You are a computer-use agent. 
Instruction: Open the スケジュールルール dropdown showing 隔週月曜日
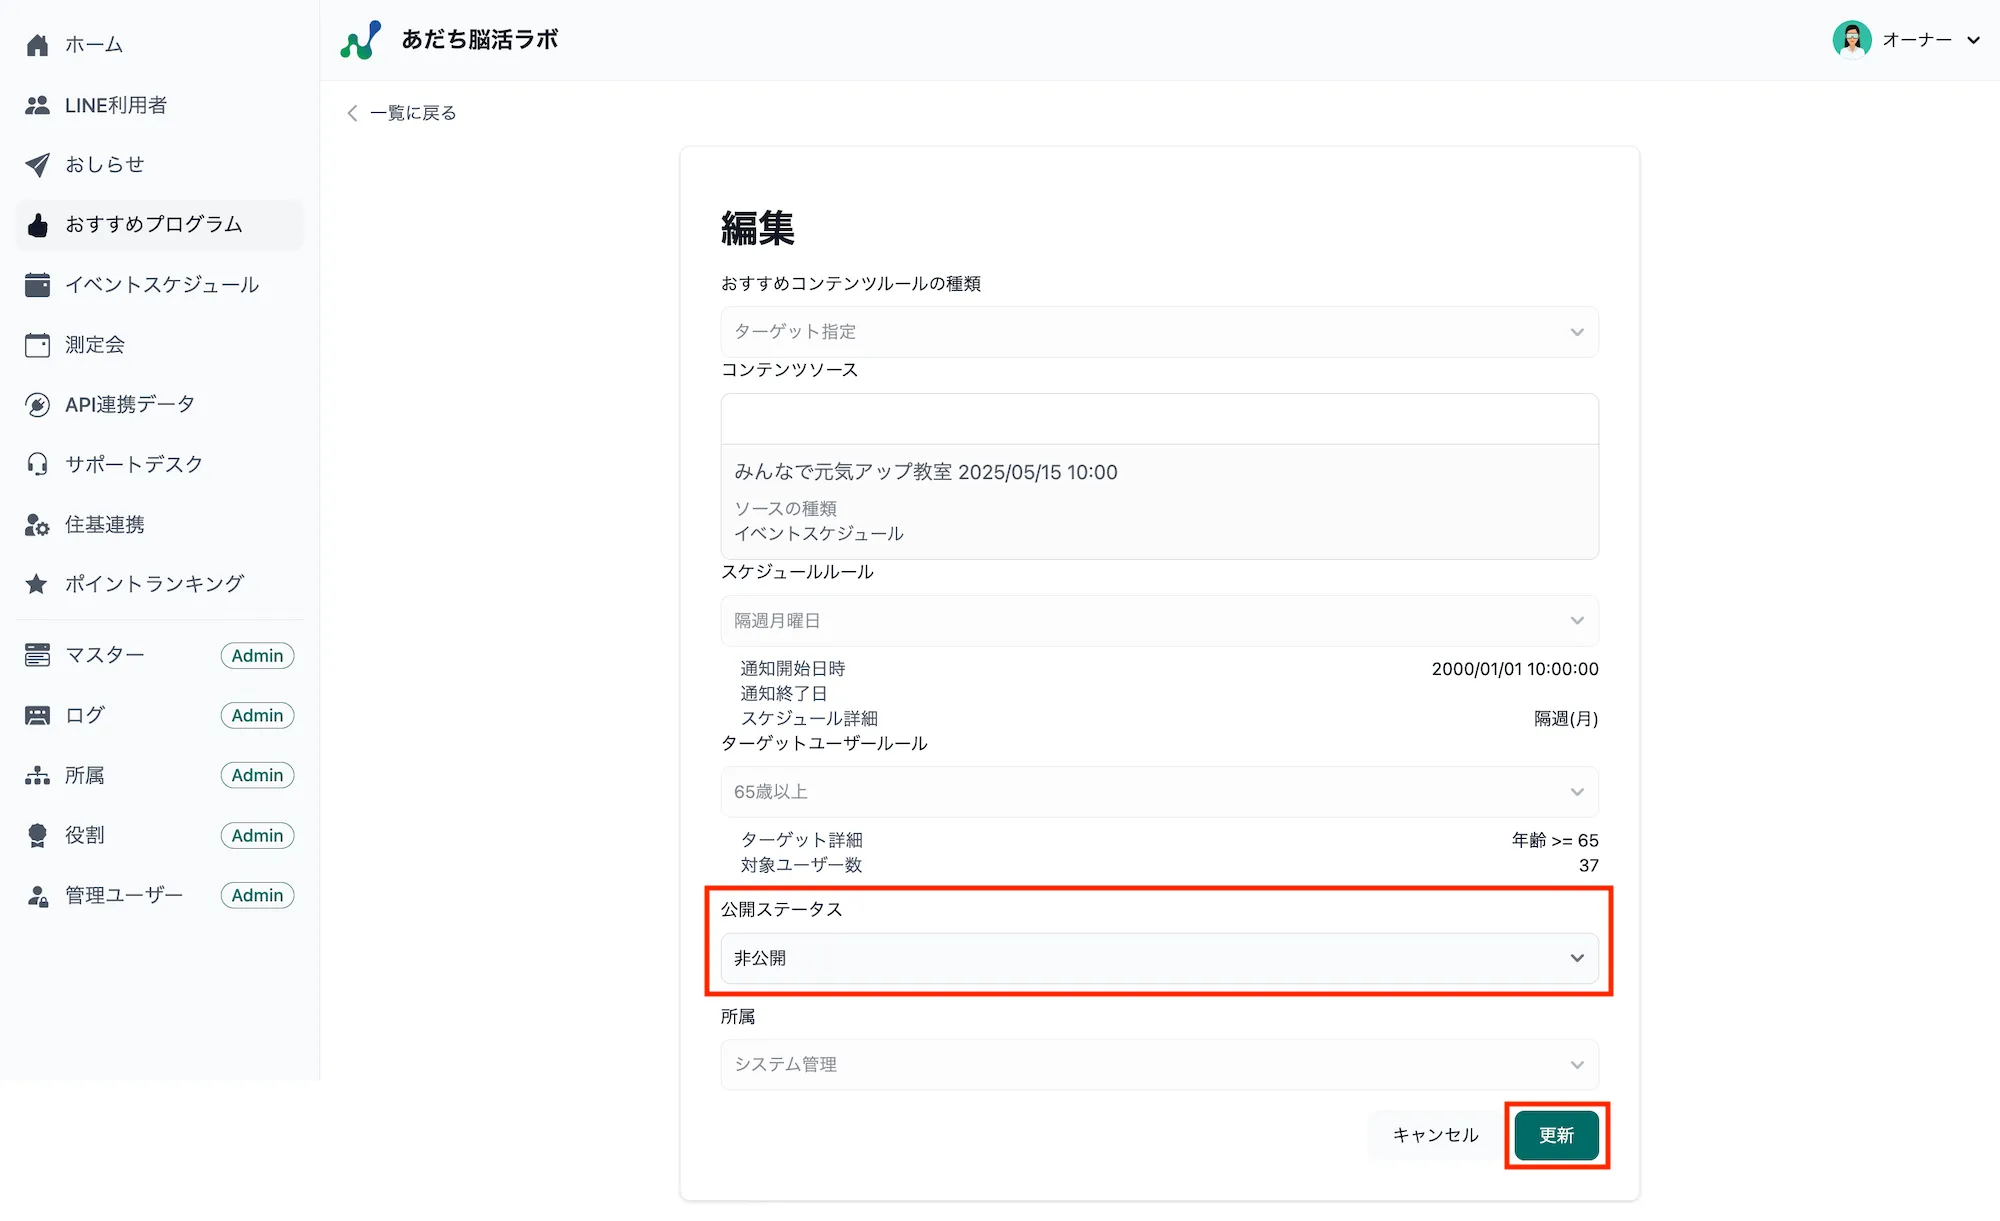click(x=1158, y=621)
